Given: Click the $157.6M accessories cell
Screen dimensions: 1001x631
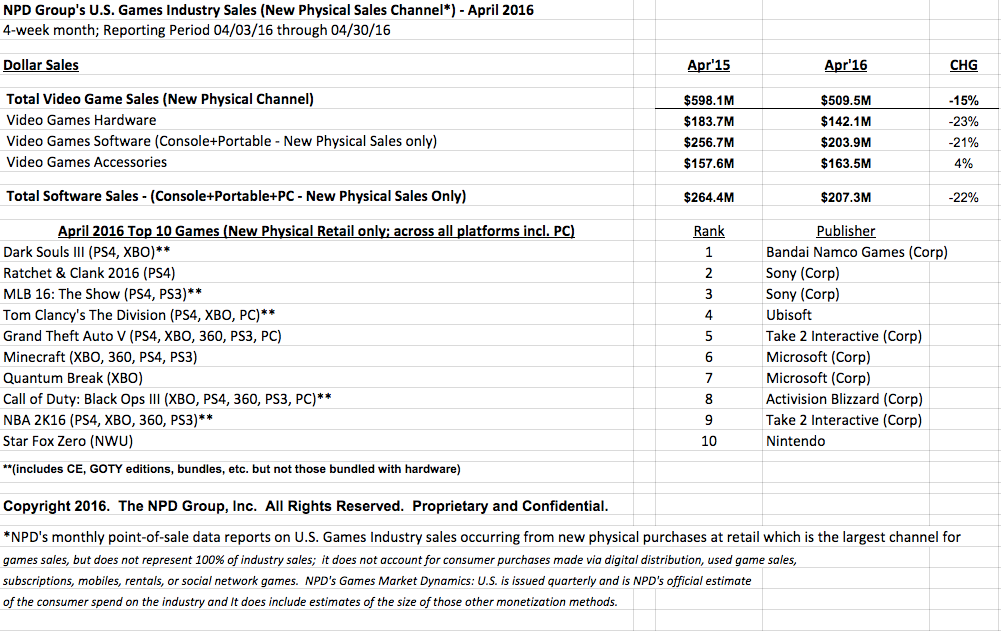Looking at the screenshot, I should coord(709,163).
